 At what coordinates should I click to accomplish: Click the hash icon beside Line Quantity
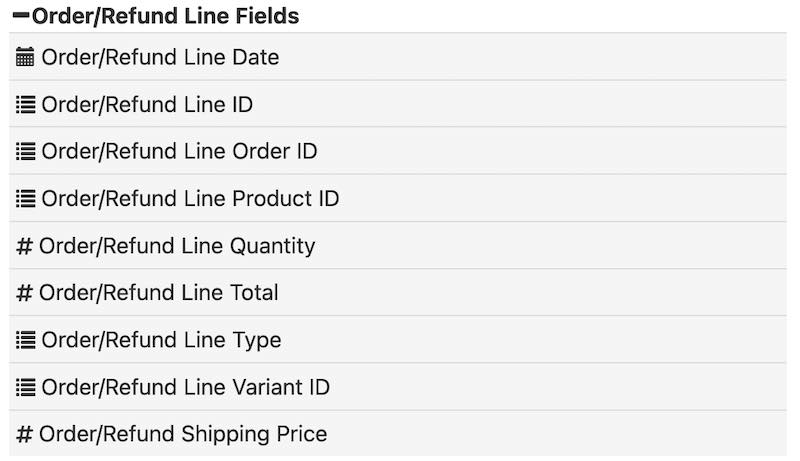click(x=25, y=246)
